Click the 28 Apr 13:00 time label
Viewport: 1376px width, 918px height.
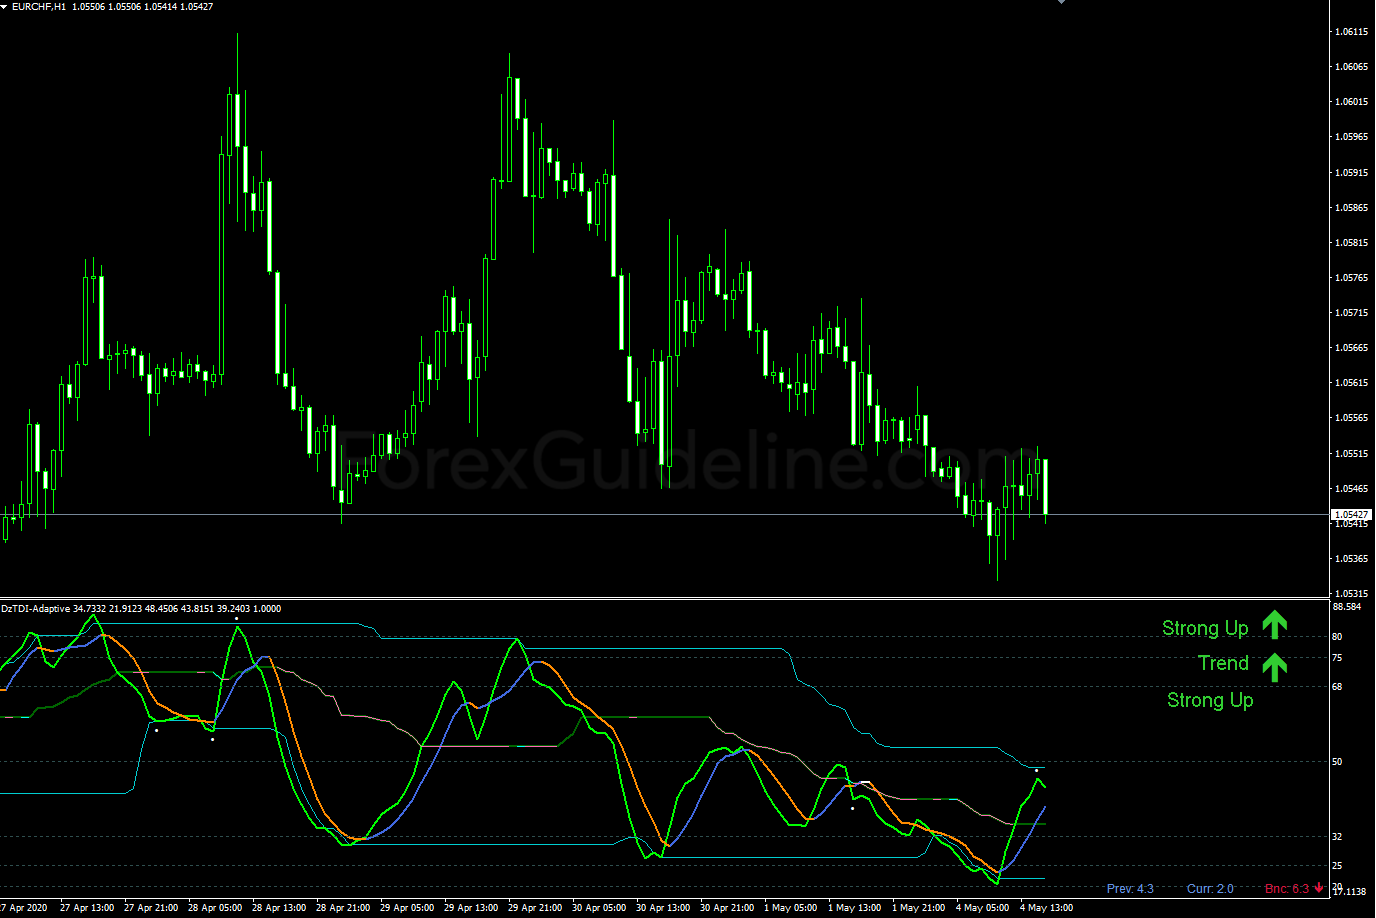tap(279, 908)
